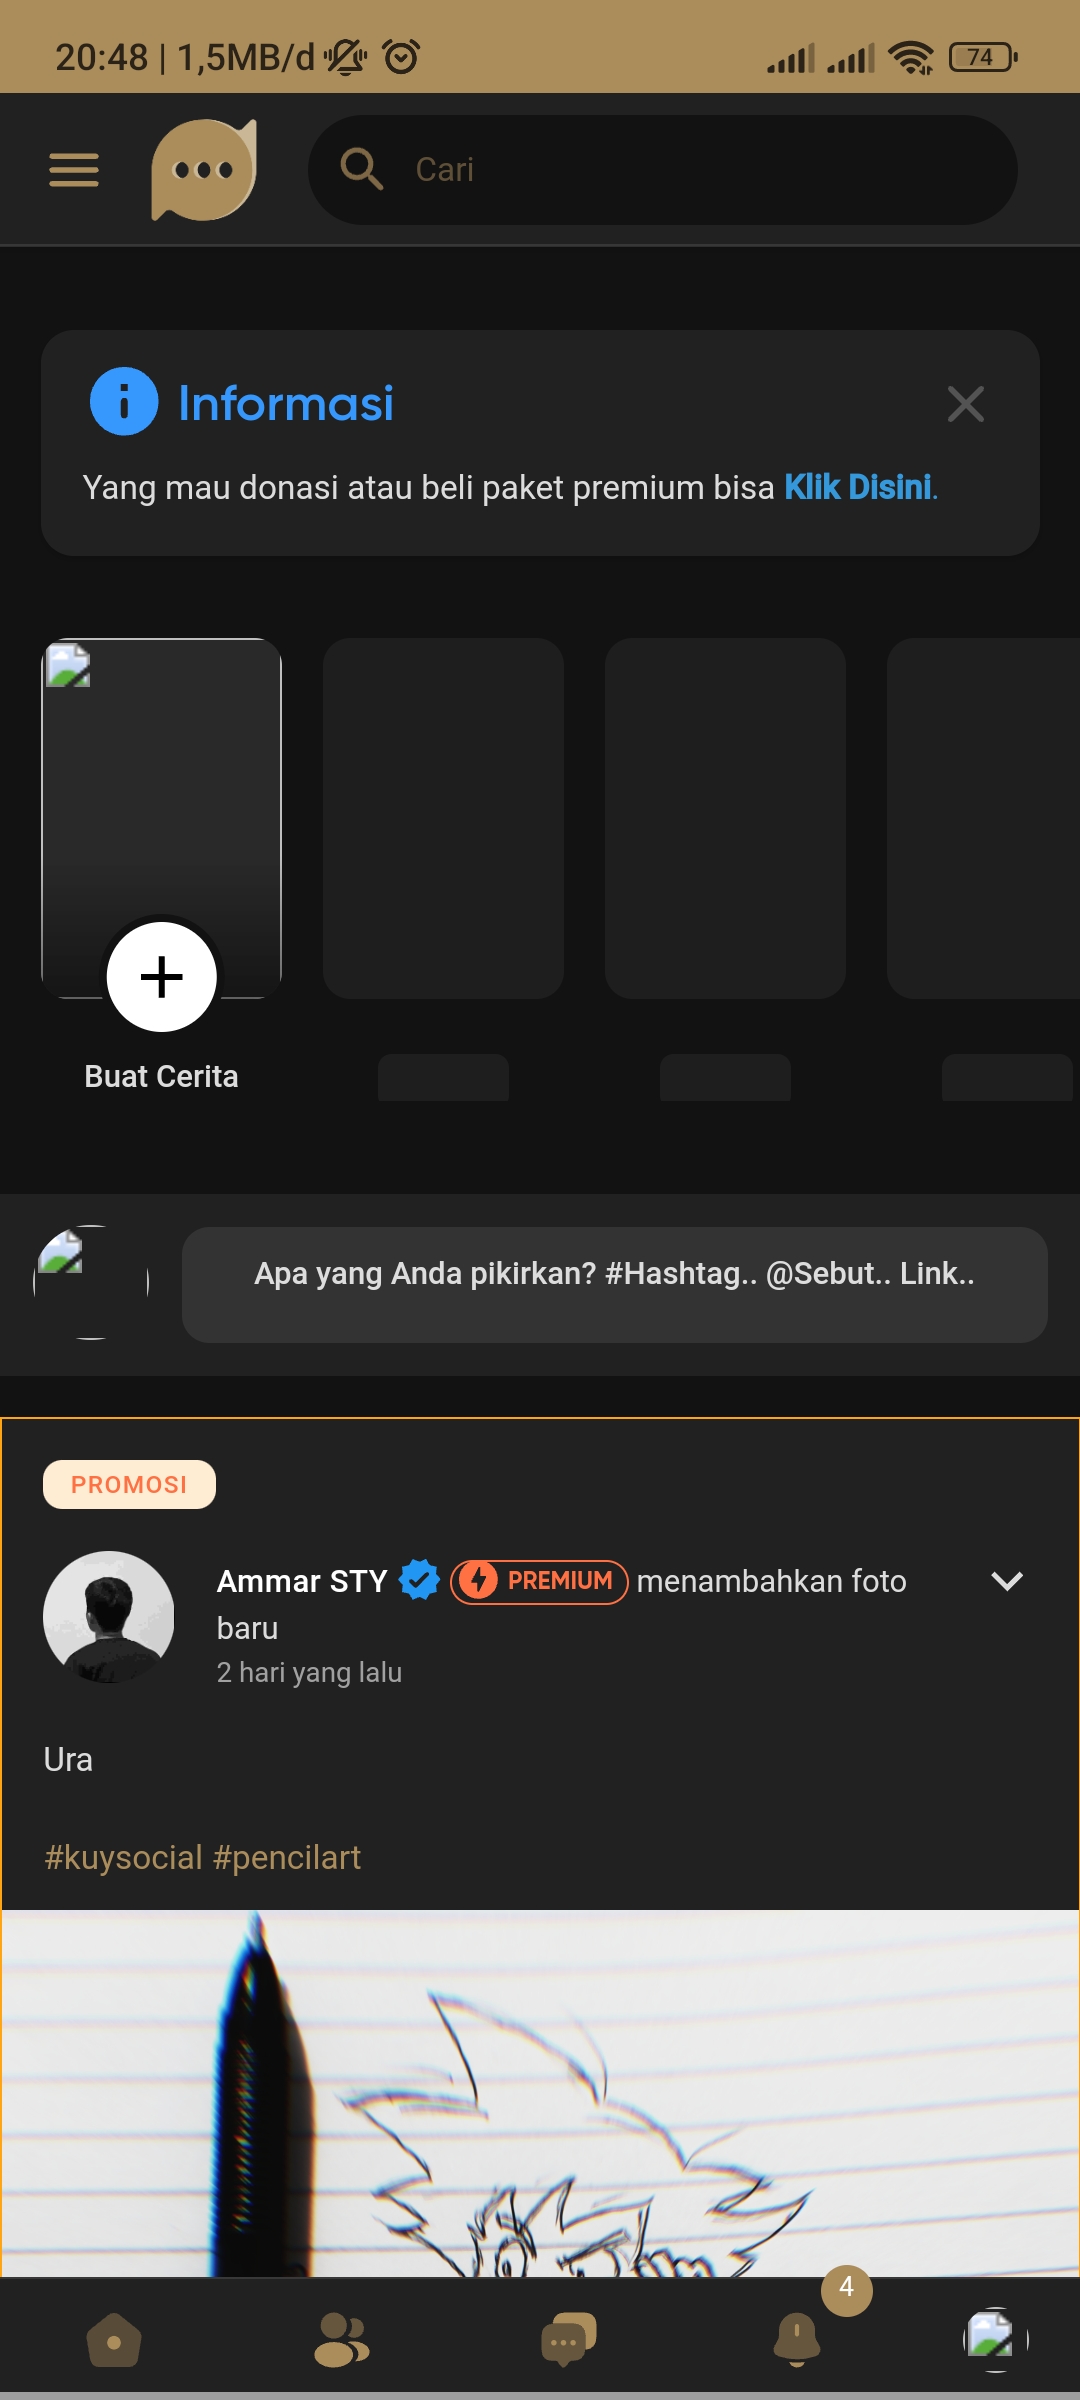Open the home icon in bottom bar

click(114, 2340)
